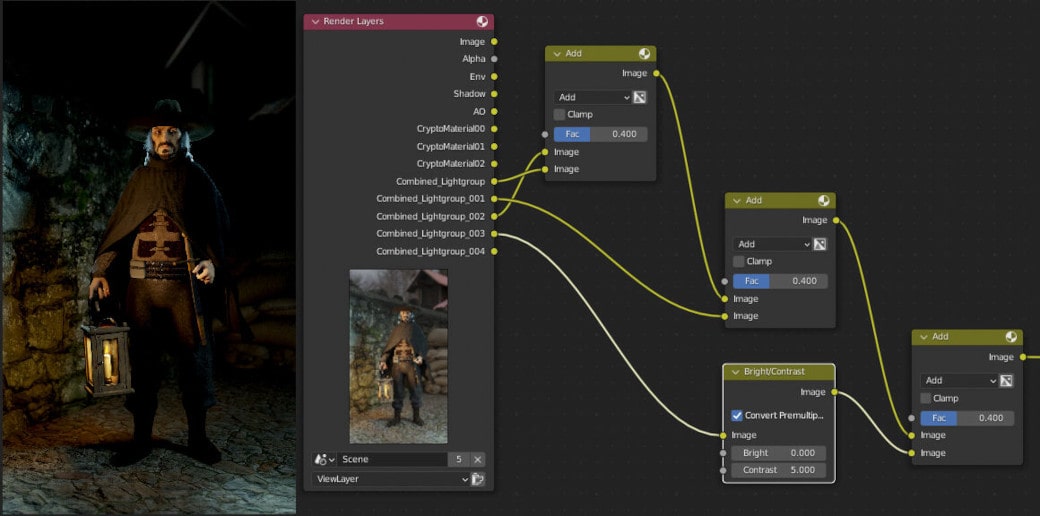Collapse the Render Layers node
Image resolution: width=1040 pixels, height=516 pixels.
click(316, 22)
